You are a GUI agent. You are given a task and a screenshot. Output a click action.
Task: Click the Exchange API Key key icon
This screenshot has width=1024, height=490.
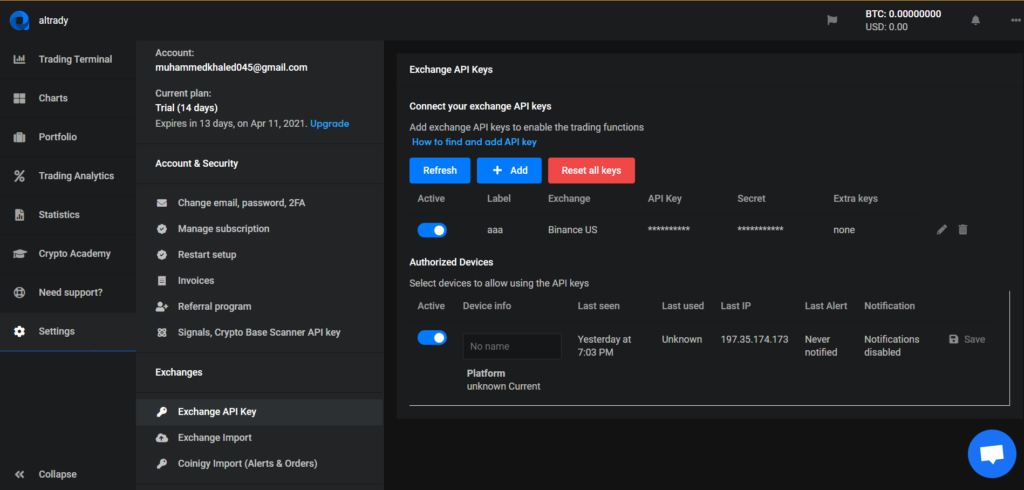pos(162,412)
